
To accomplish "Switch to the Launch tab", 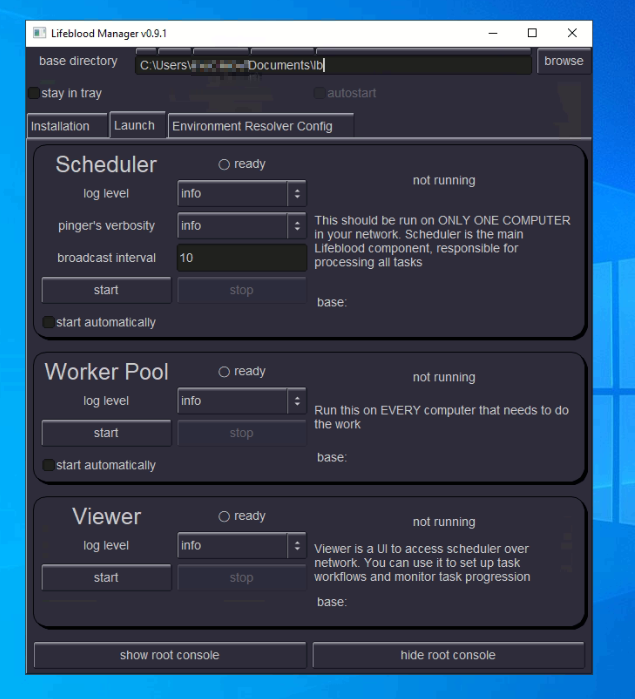I will (x=138, y=125).
